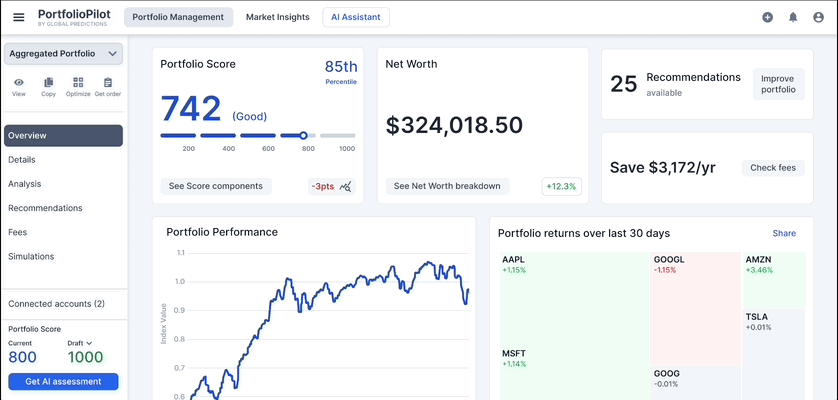Click the 742 portfolio score value
This screenshot has width=838, height=400.
191,109
